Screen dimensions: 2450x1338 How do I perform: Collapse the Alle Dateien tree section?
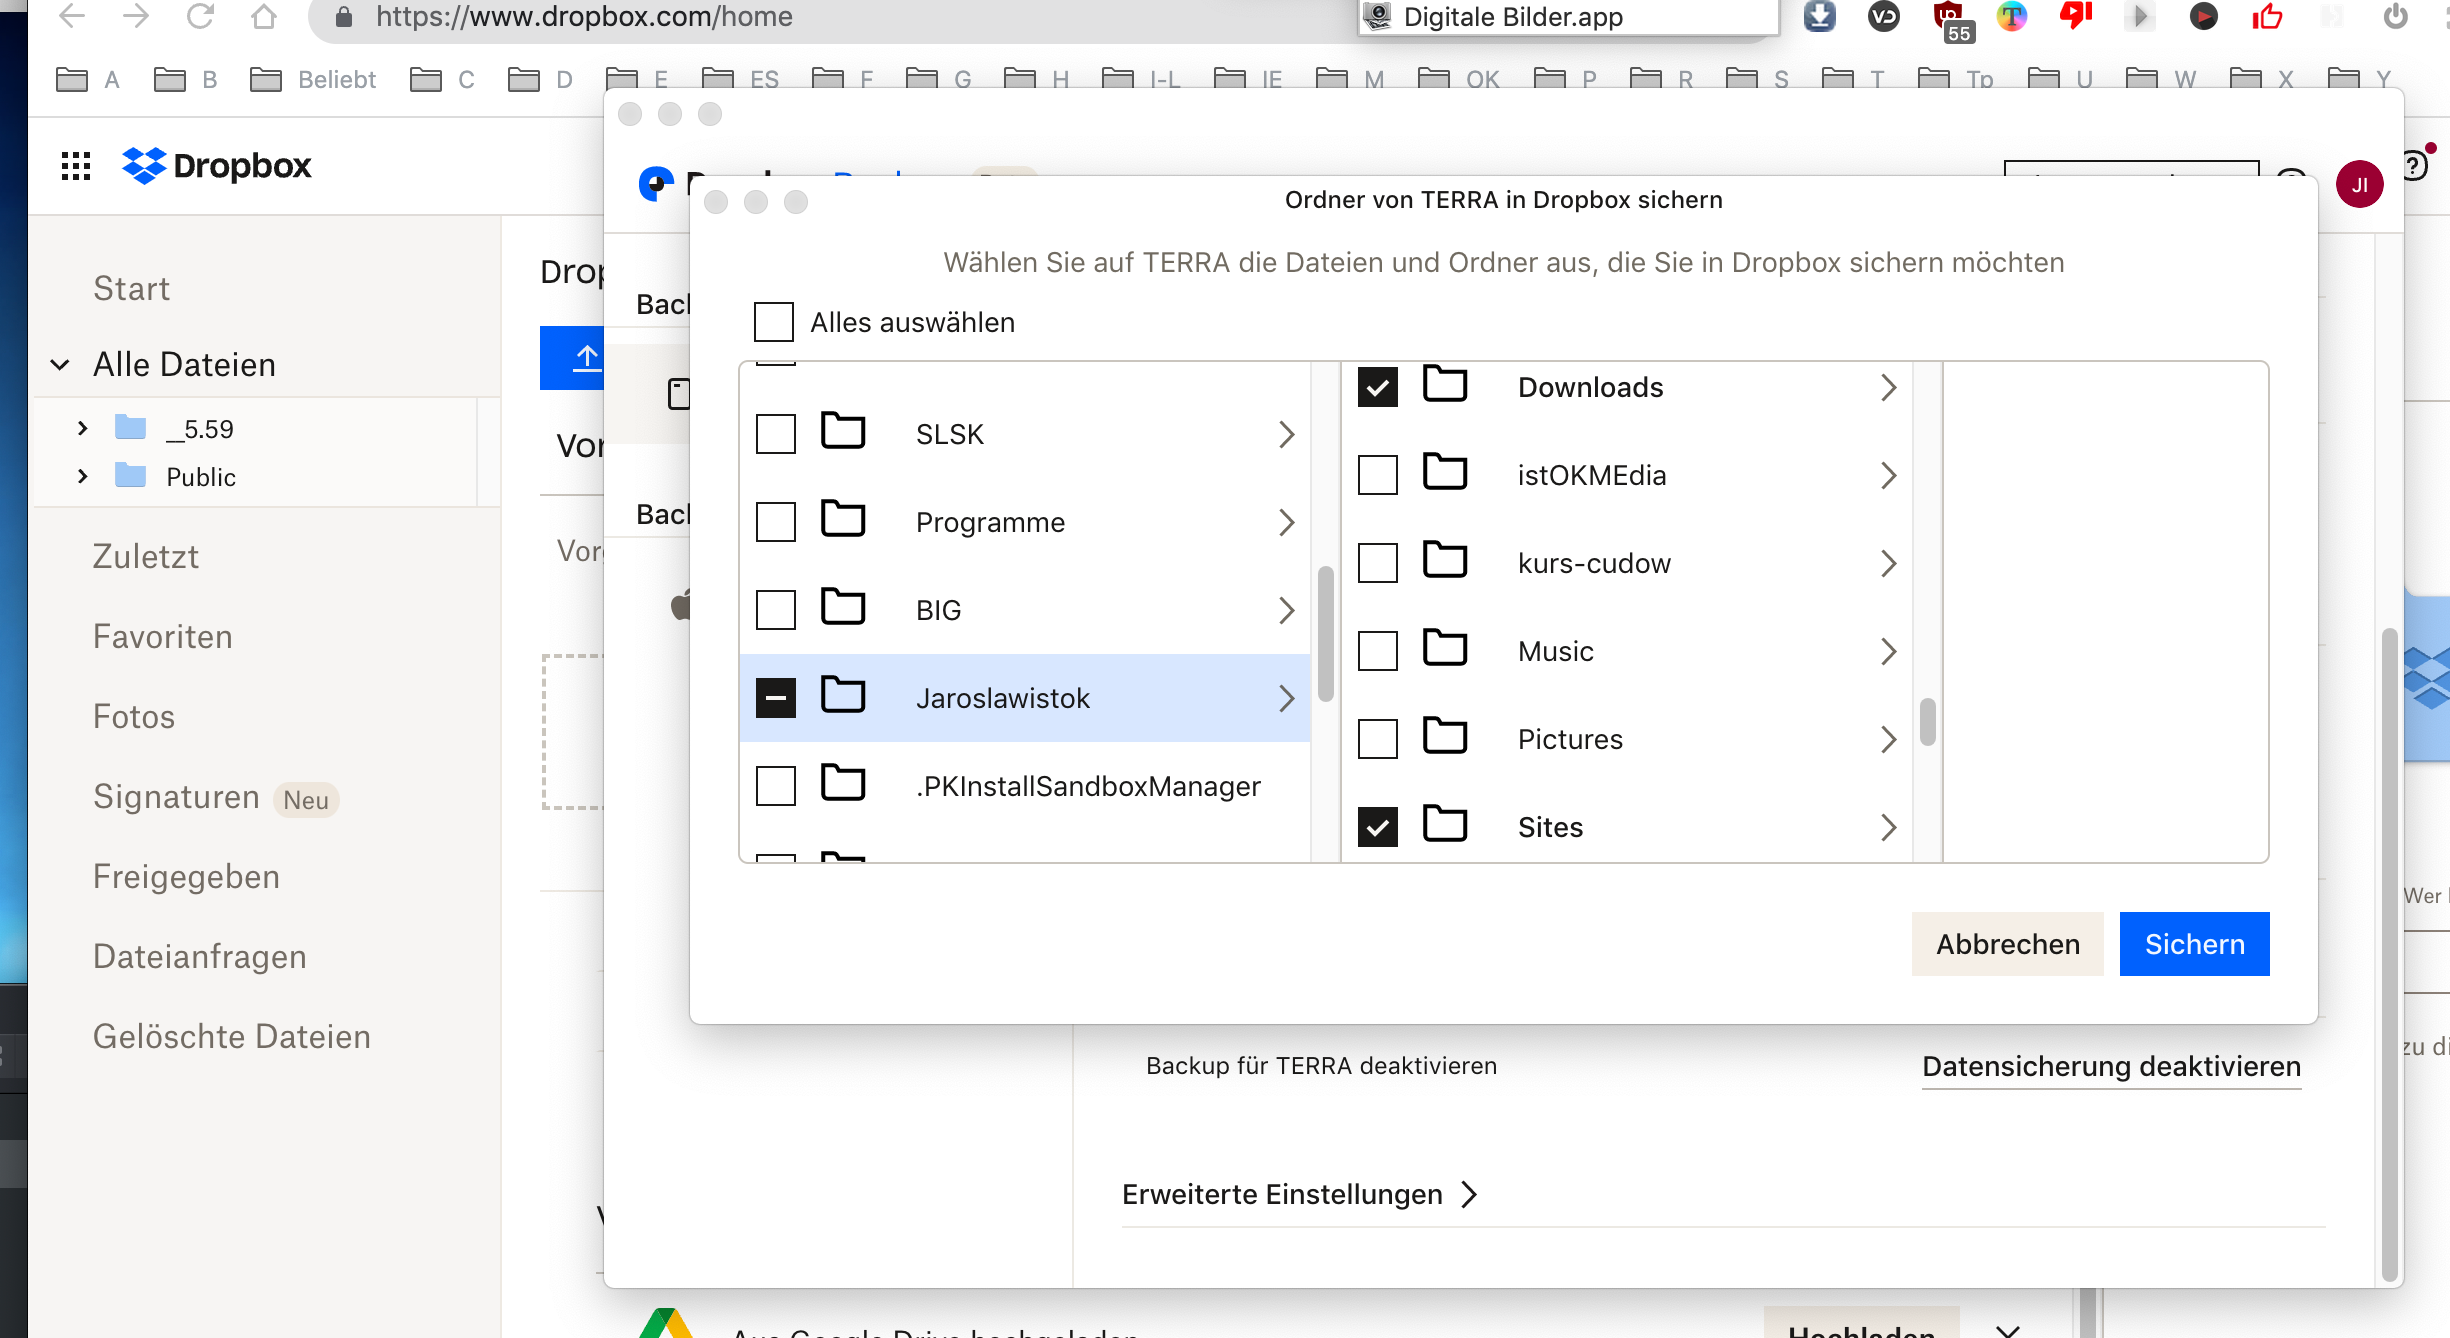60,365
